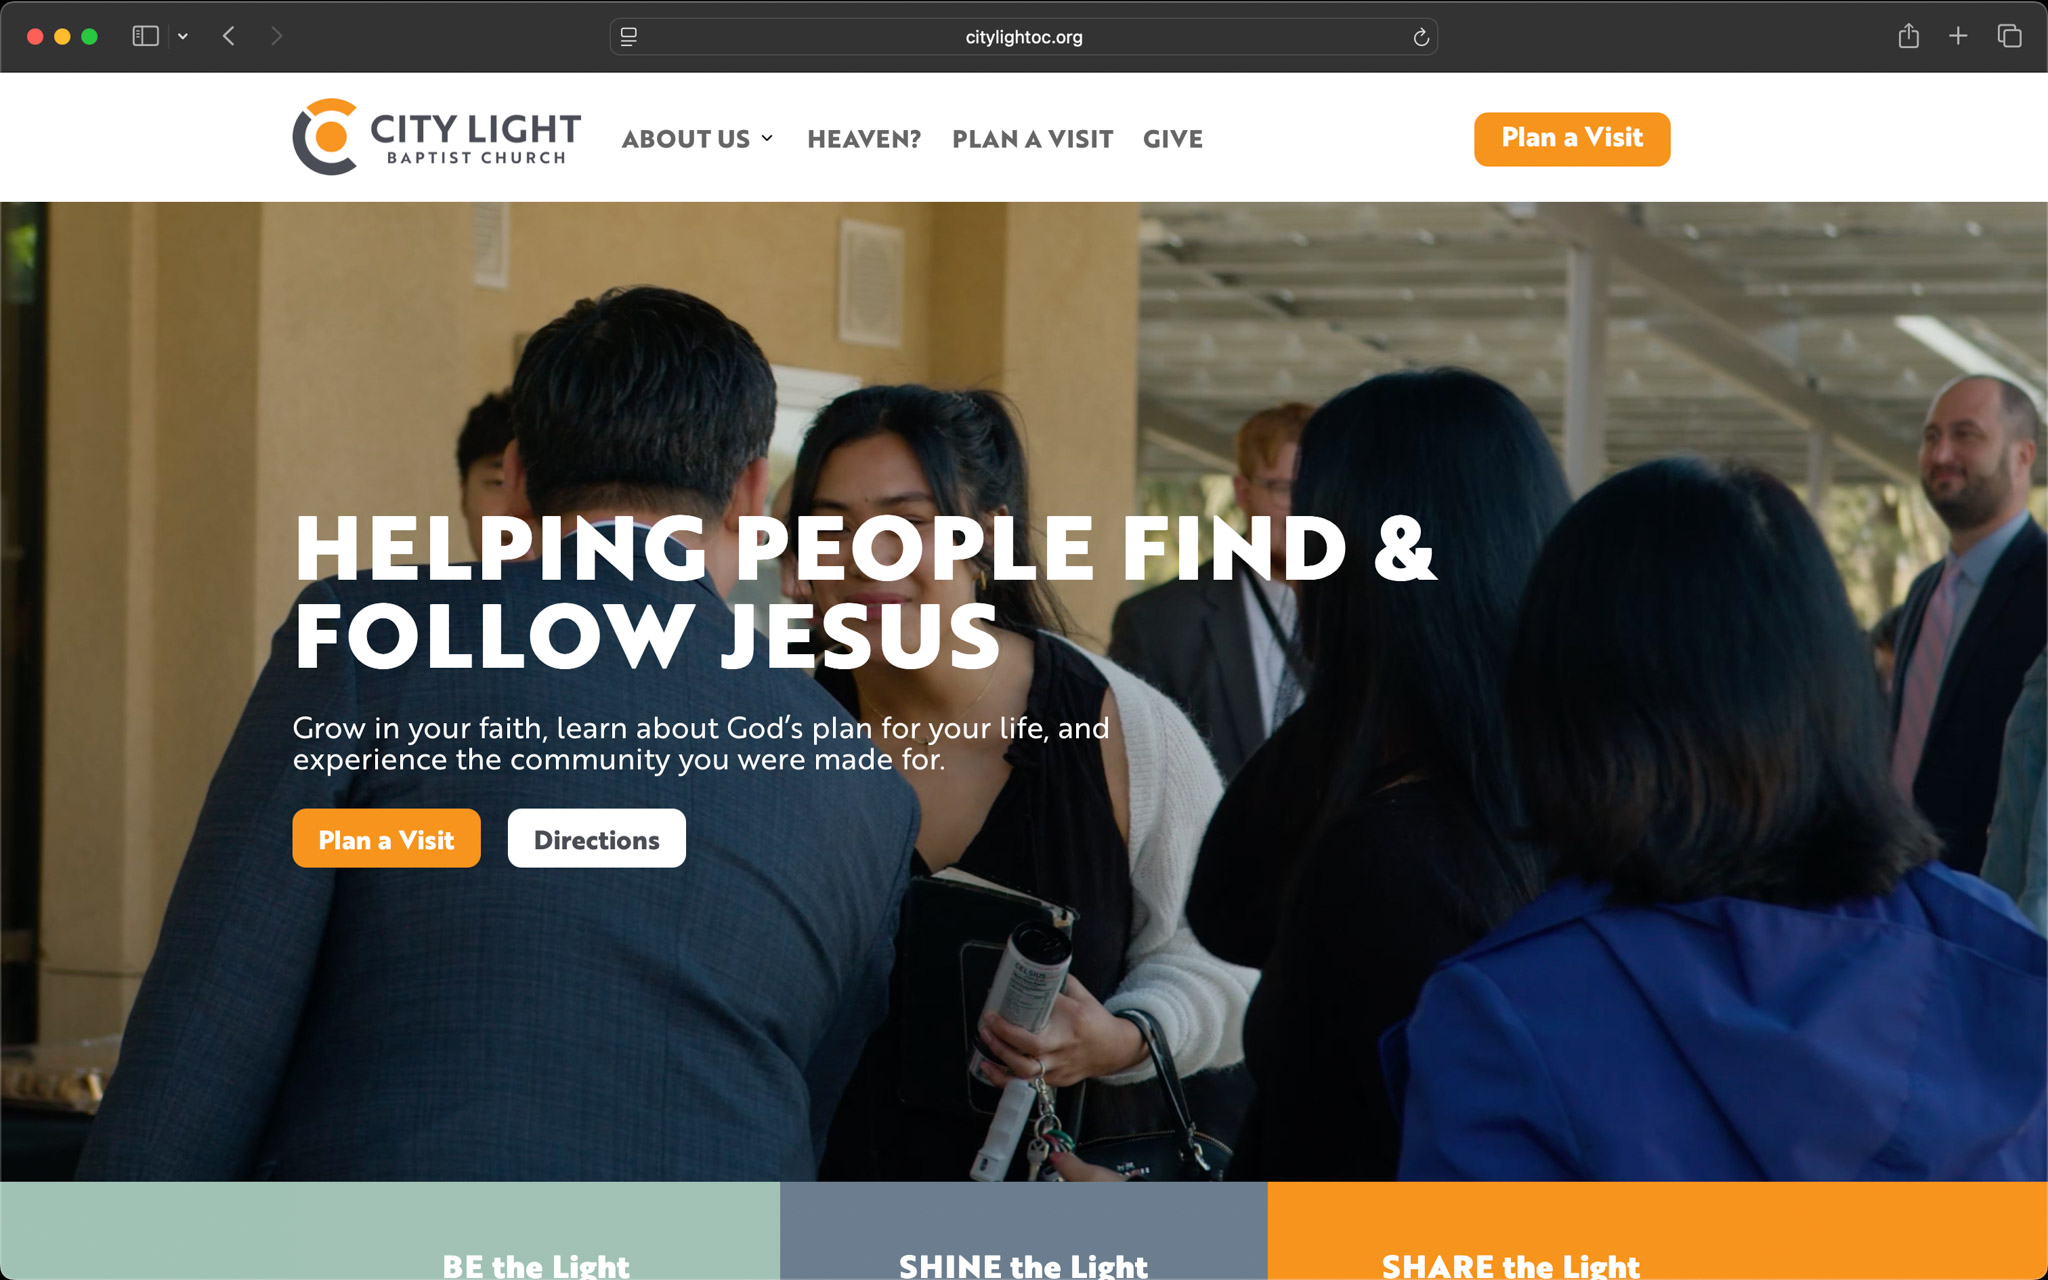The image size is (2048, 1280).
Task: Open the white Directions button
Action: [x=597, y=838]
